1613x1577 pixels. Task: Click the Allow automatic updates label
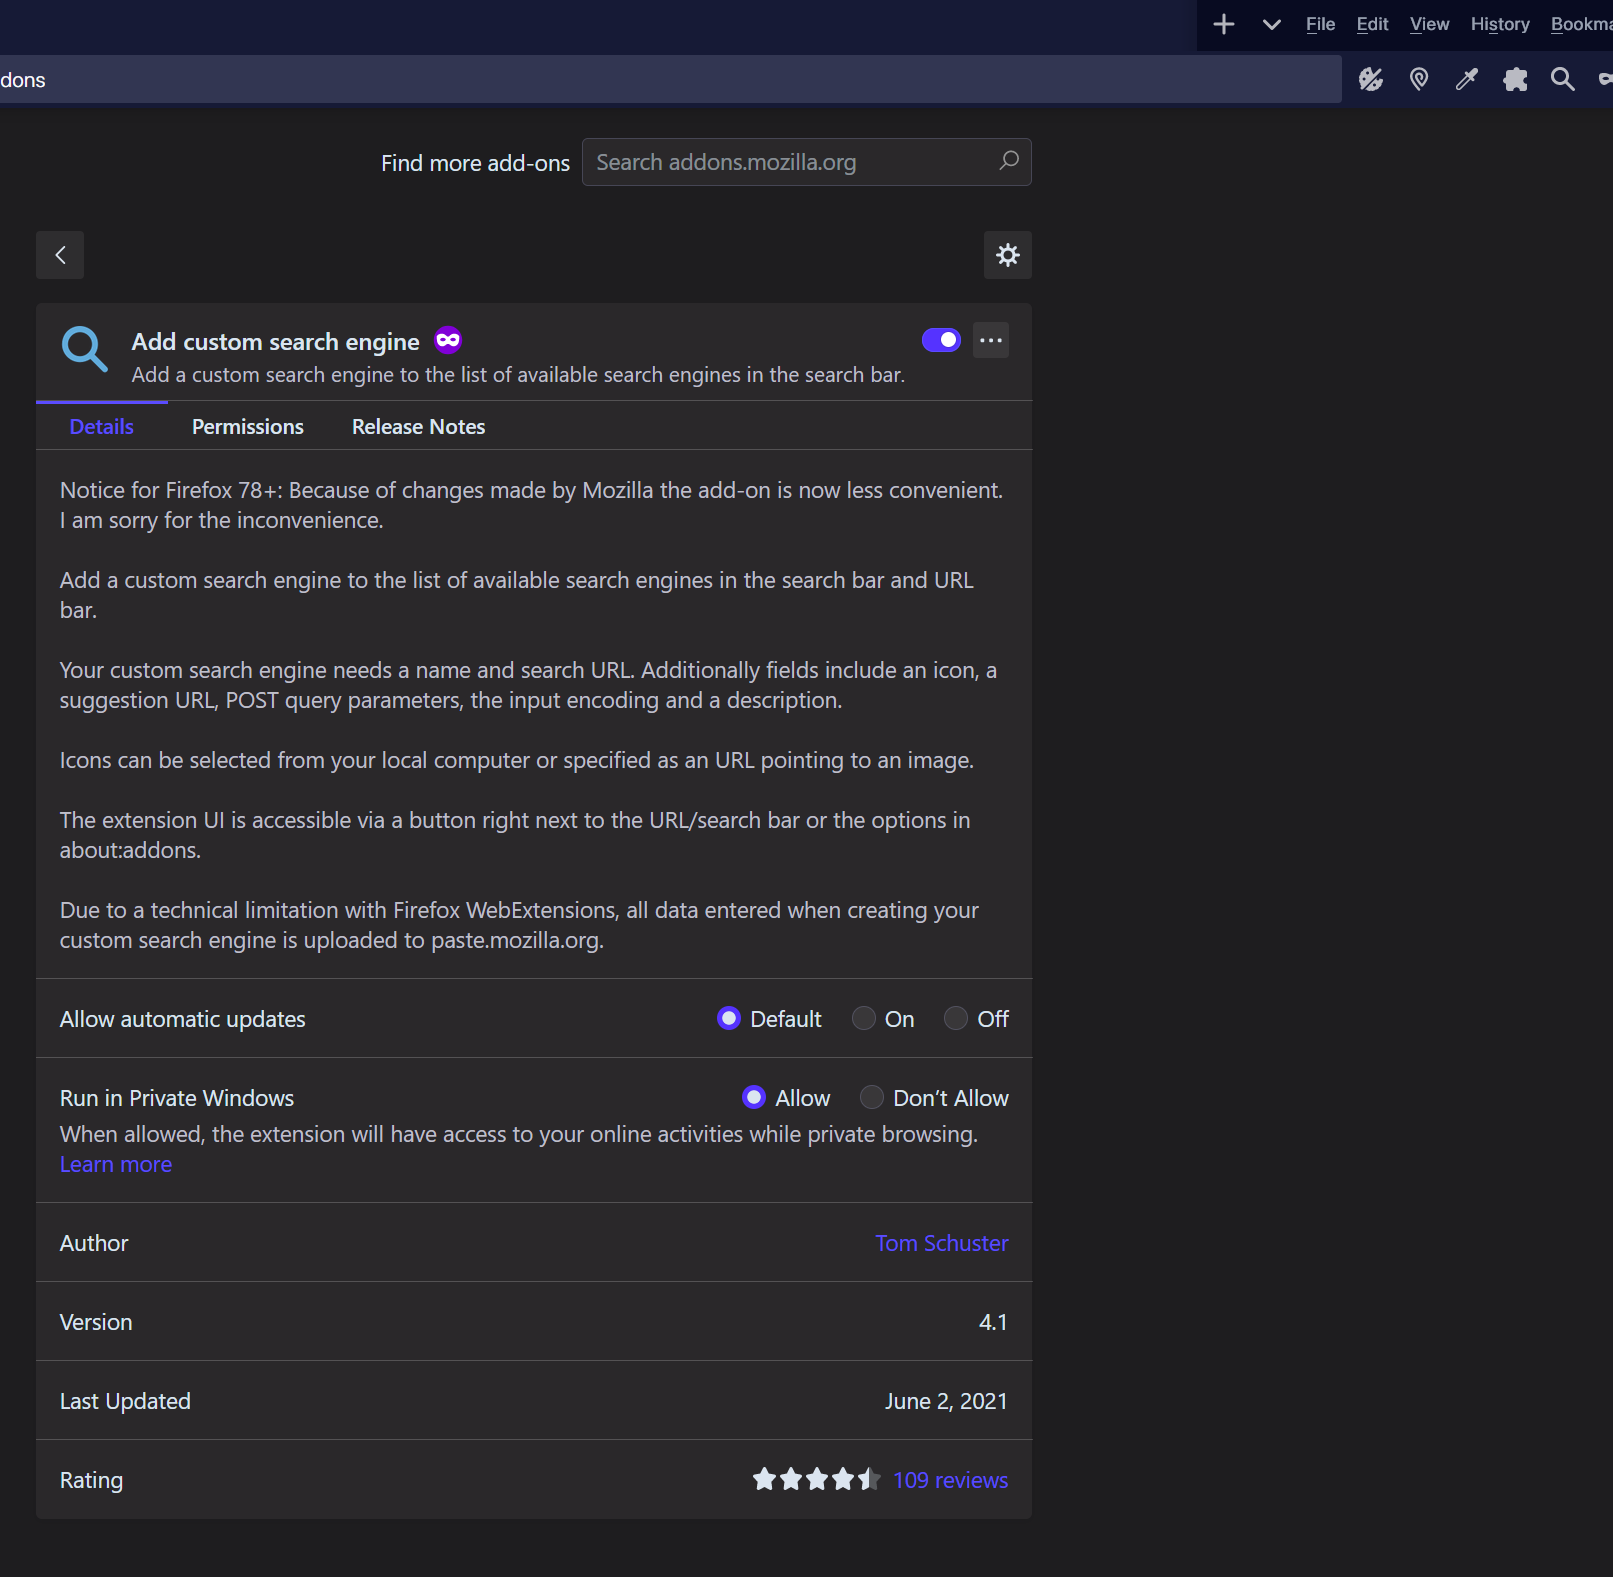pos(183,1019)
